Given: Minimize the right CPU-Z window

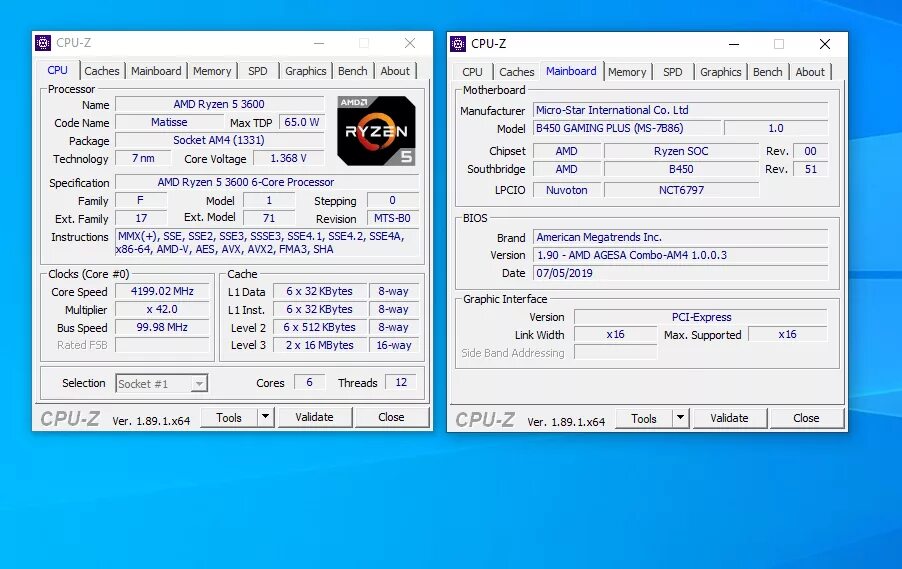Looking at the screenshot, I should [x=734, y=44].
